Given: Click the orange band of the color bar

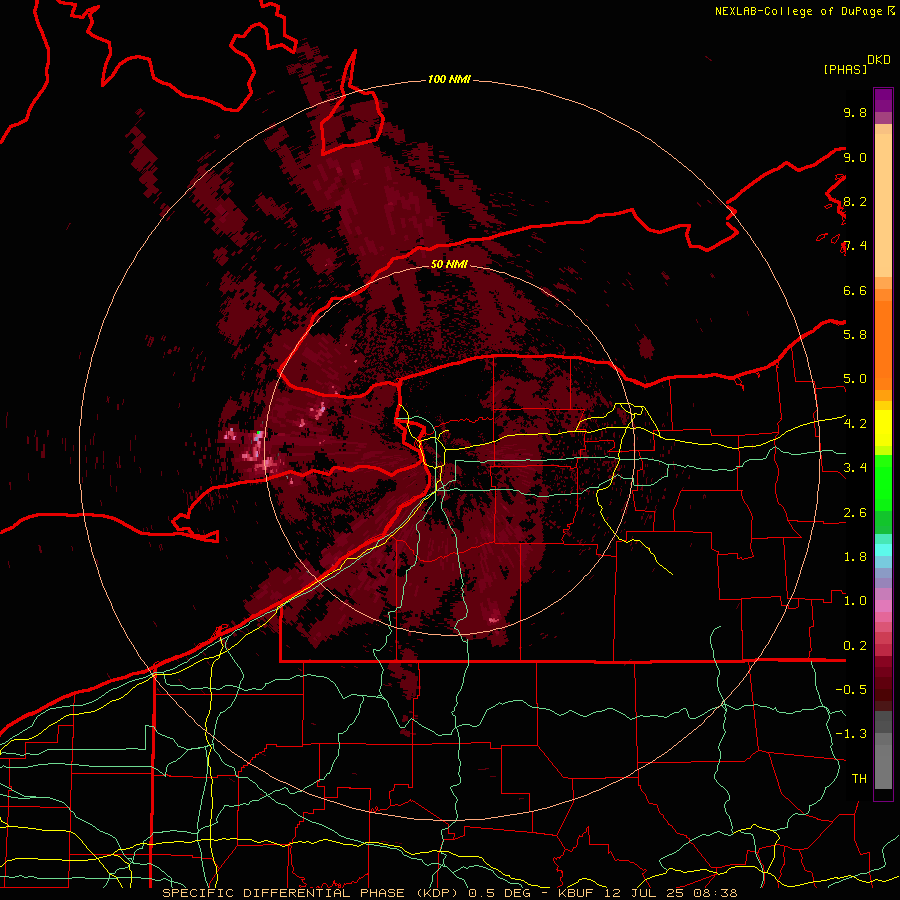Looking at the screenshot, I should click(883, 344).
